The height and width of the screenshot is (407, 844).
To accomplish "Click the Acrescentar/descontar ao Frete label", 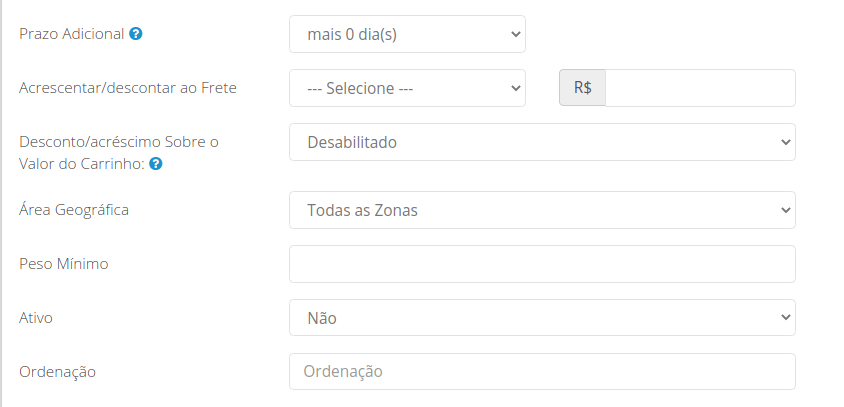I will (x=128, y=88).
